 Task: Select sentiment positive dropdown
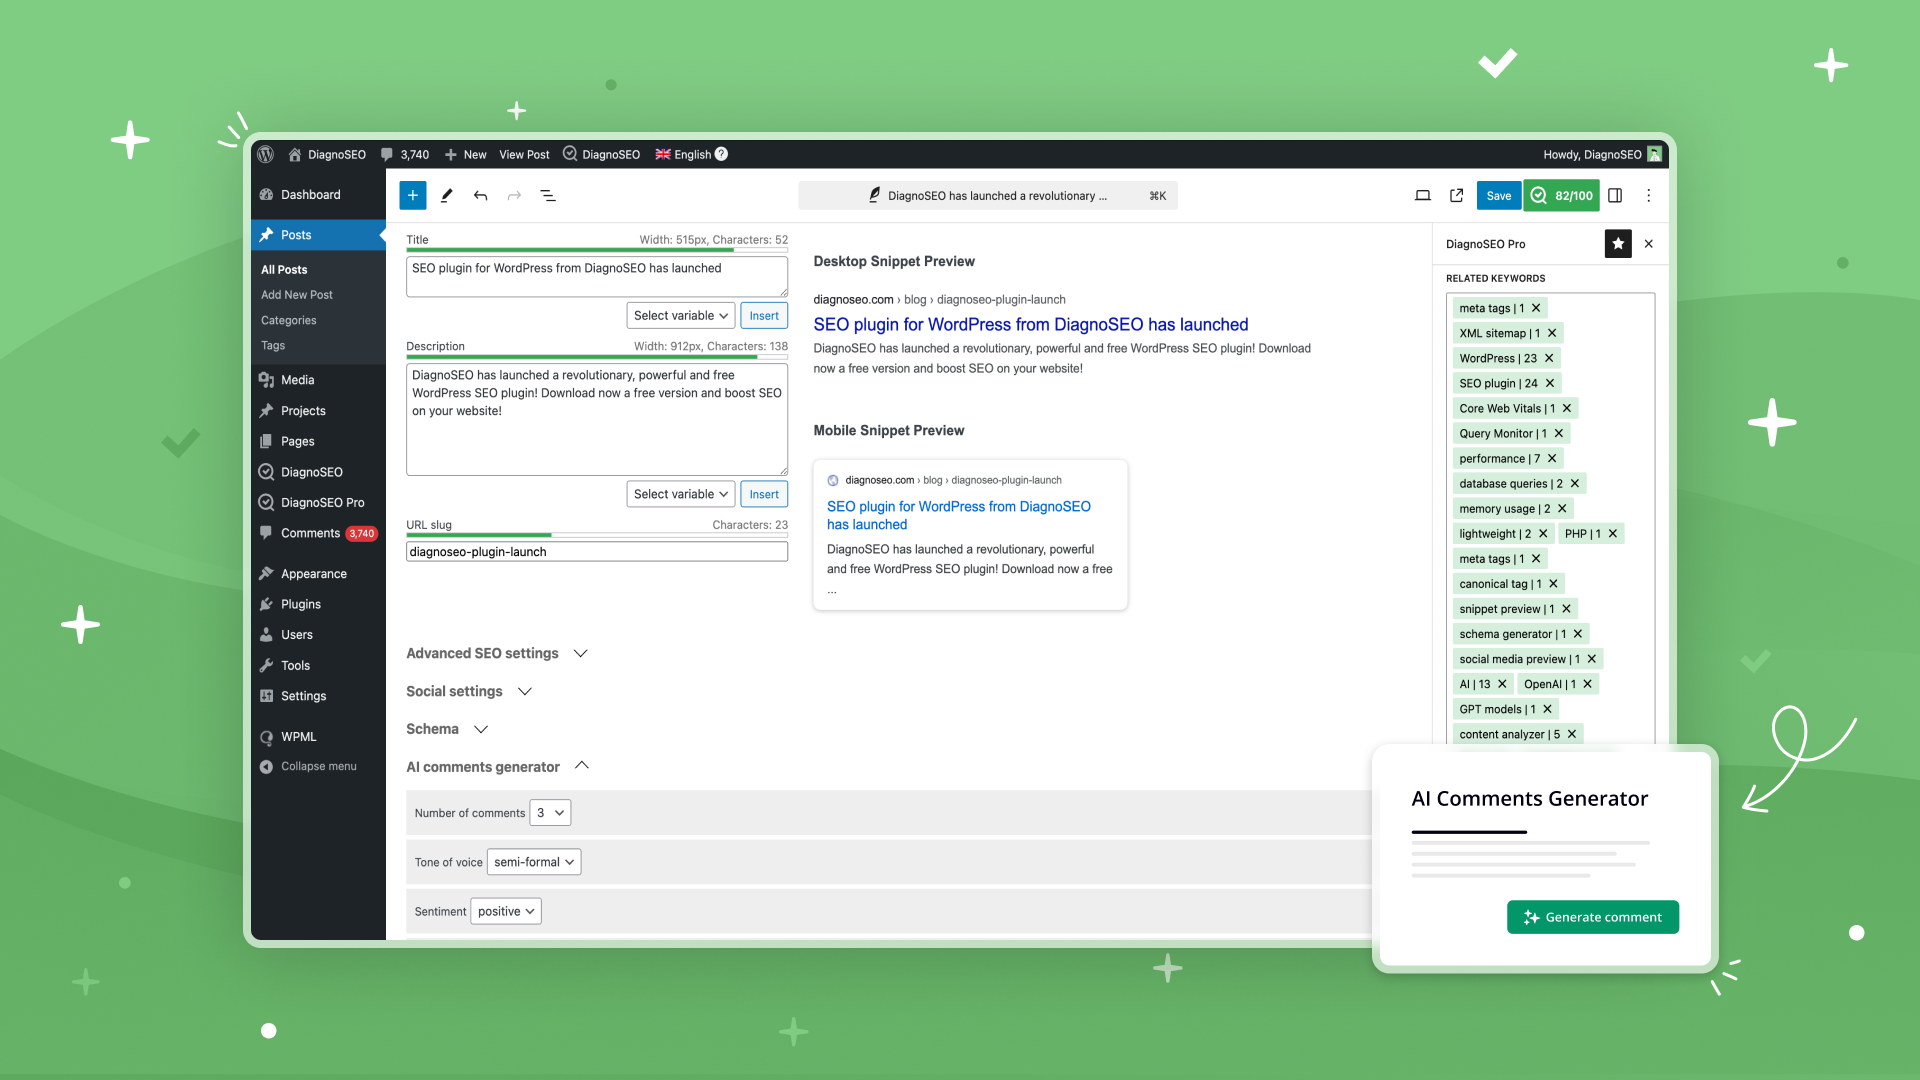click(506, 911)
